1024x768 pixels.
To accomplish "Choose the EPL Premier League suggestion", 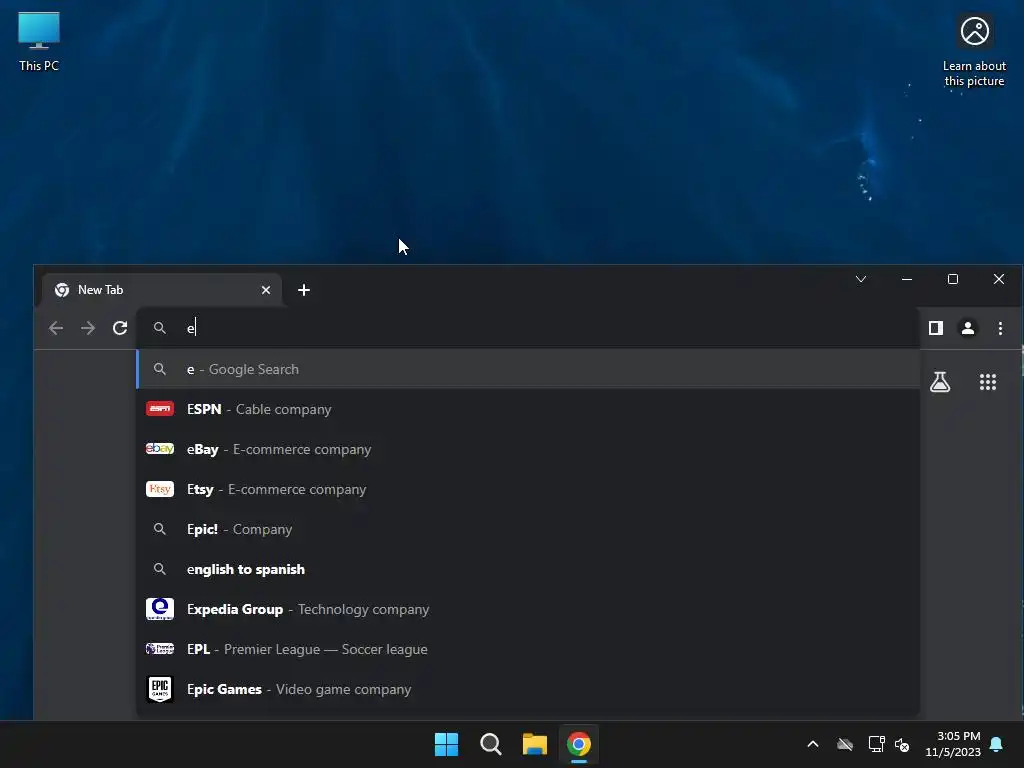I will [528, 649].
